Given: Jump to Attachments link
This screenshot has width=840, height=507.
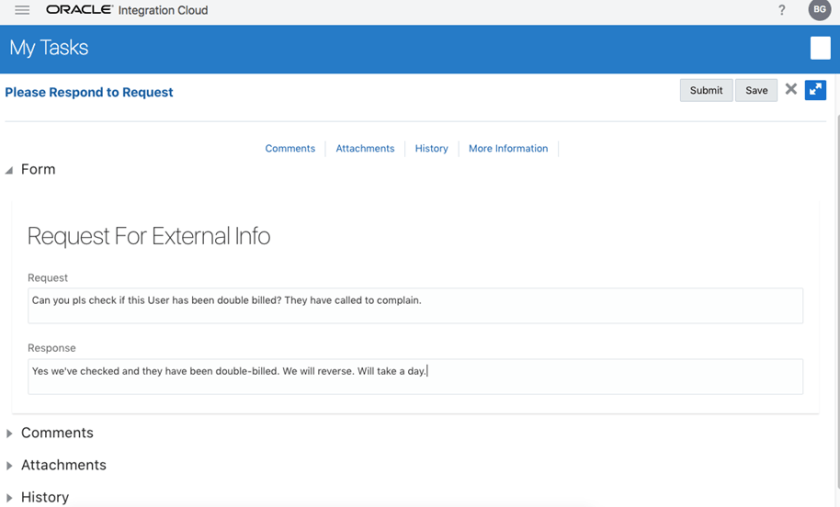Looking at the screenshot, I should [365, 148].
